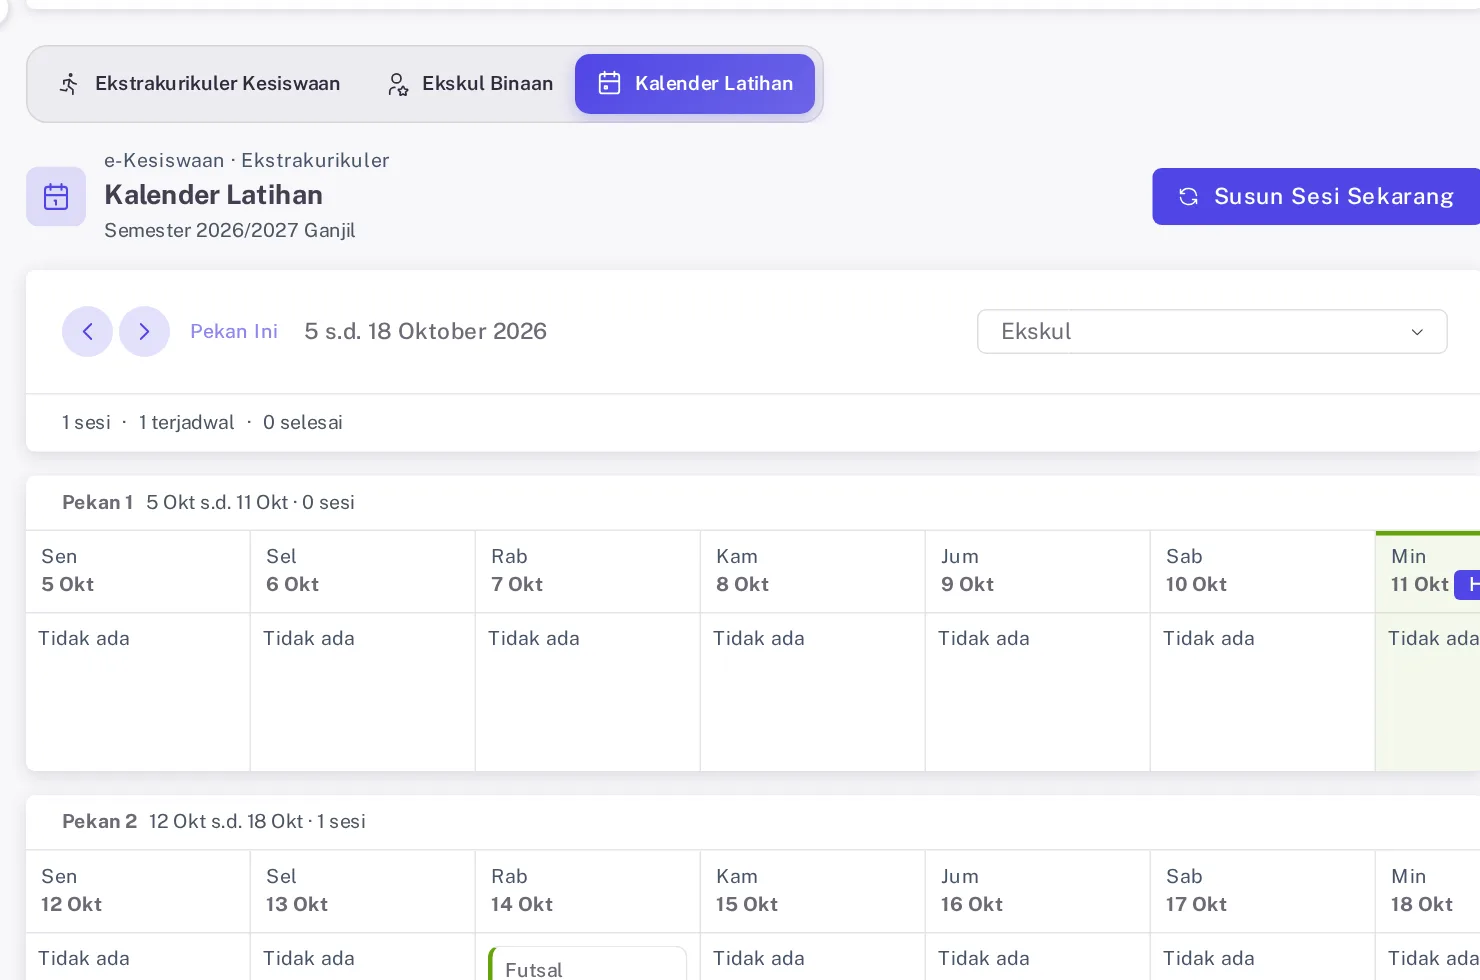
Task: Go to the previous period with left chevron
Action: pyautogui.click(x=87, y=331)
